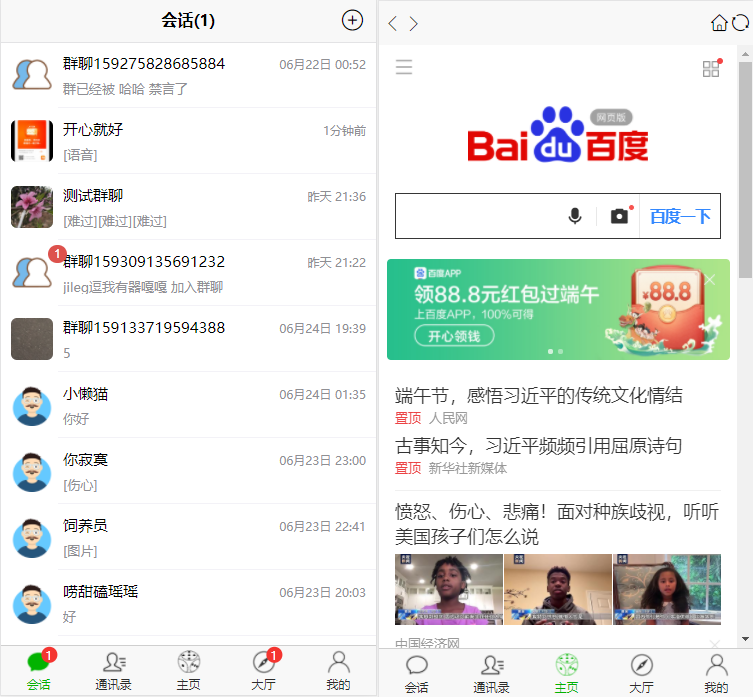Open the 饲养员 conversation
The height and width of the screenshot is (697, 756).
[x=189, y=537]
